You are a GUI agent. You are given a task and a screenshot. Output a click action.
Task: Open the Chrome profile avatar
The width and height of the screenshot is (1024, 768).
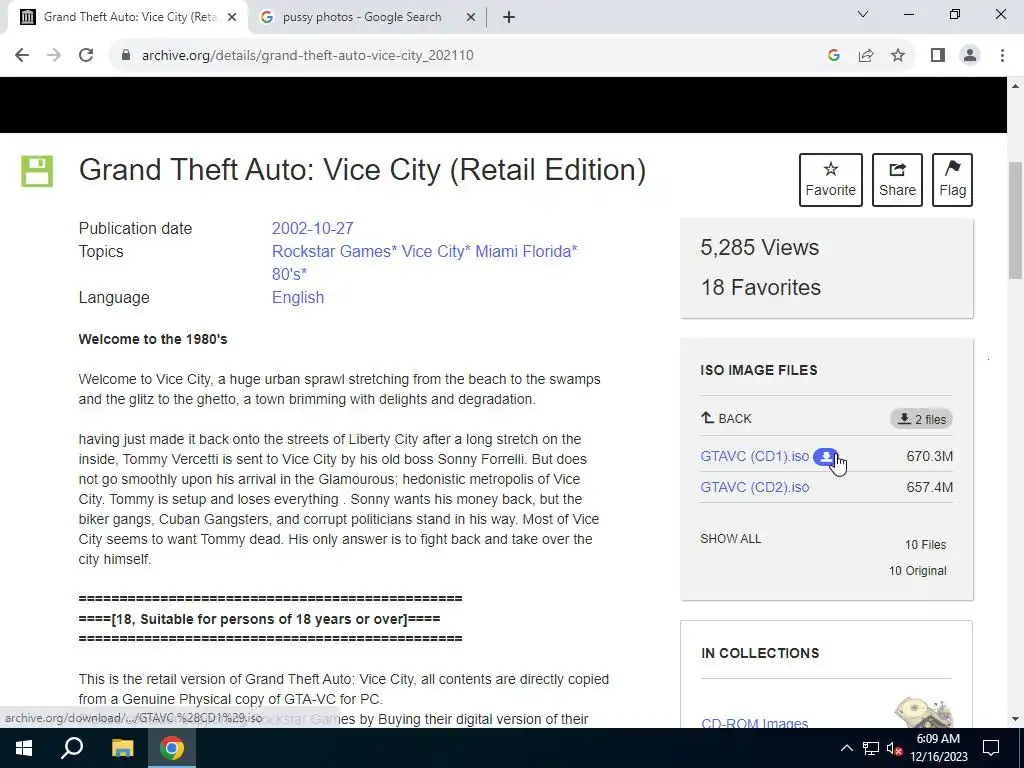click(x=970, y=56)
